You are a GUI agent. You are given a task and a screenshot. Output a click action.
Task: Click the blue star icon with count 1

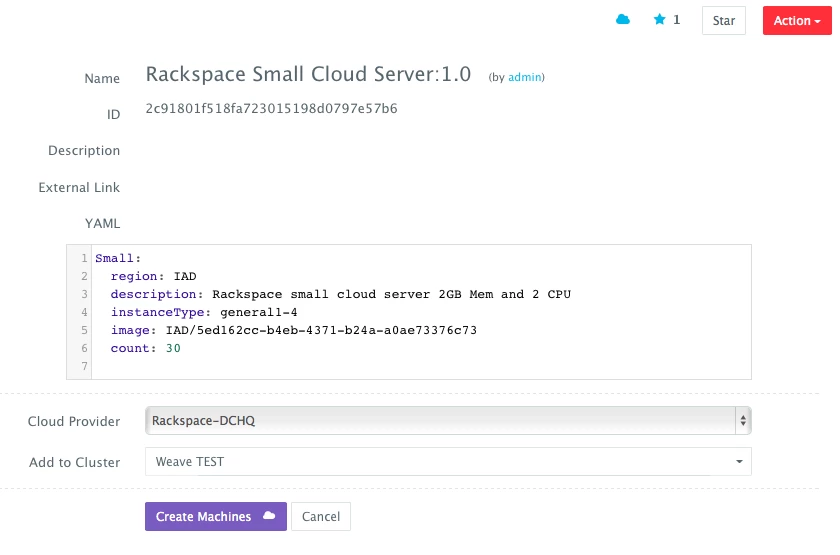pos(659,20)
